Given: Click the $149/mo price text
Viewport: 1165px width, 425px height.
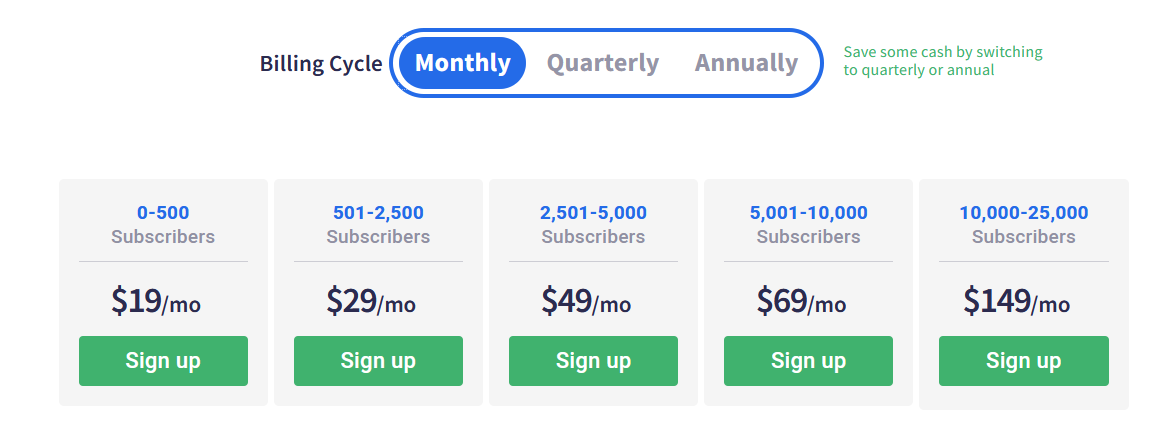Looking at the screenshot, I should pyautogui.click(x=1016, y=301).
